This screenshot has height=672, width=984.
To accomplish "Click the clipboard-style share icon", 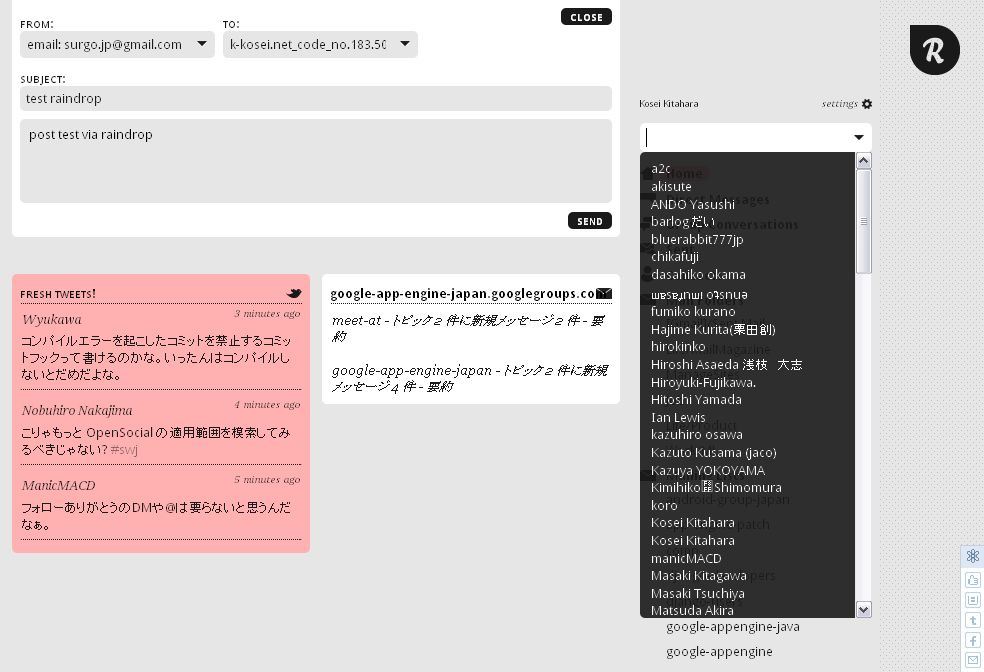I will point(973,600).
